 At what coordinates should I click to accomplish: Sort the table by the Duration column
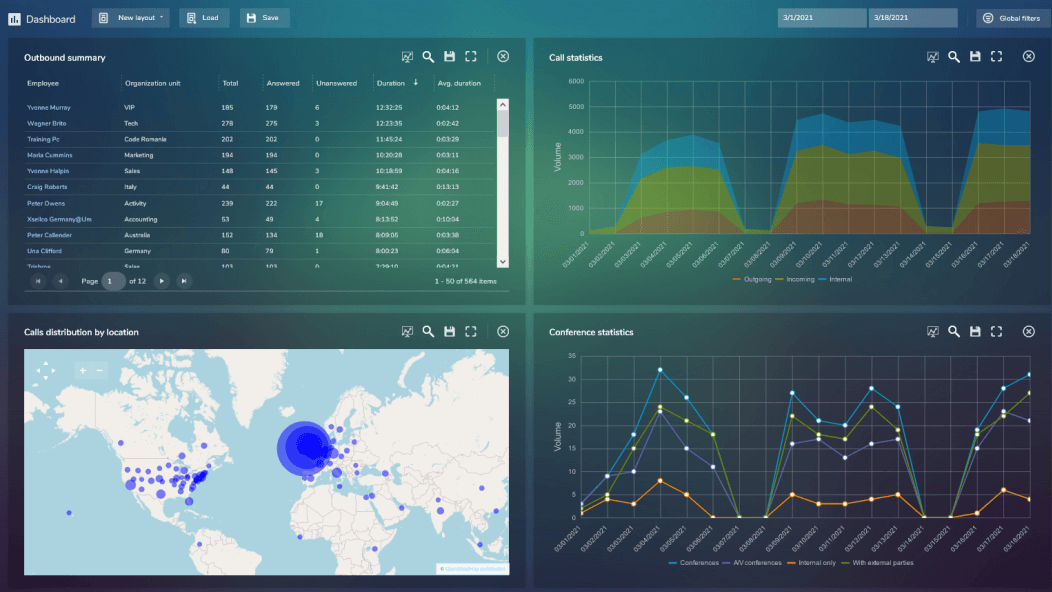pos(393,83)
